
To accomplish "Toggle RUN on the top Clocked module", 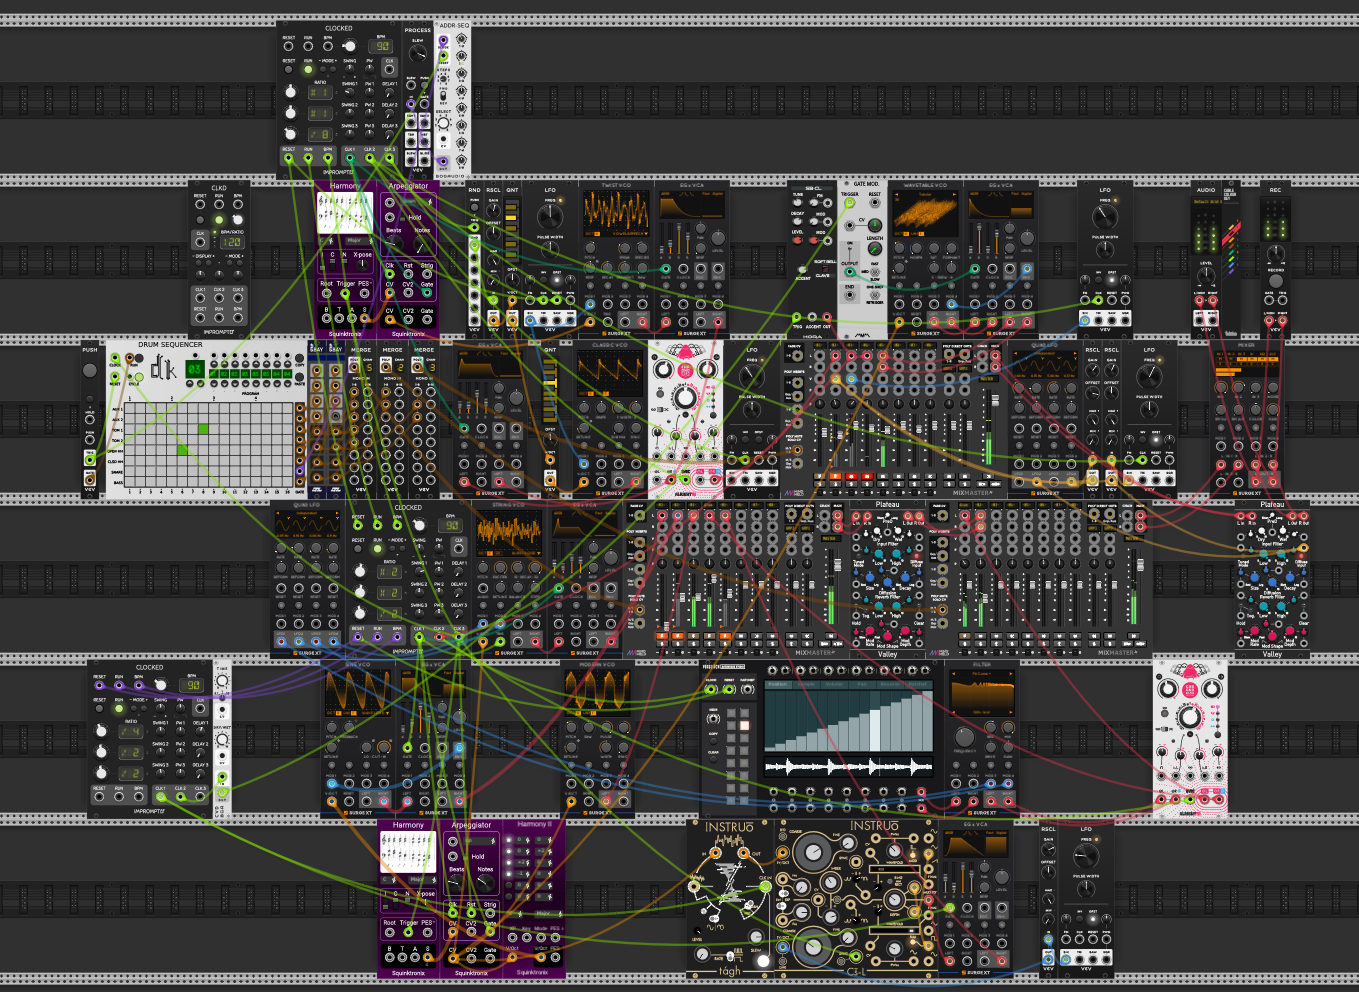I will pyautogui.click(x=308, y=69).
